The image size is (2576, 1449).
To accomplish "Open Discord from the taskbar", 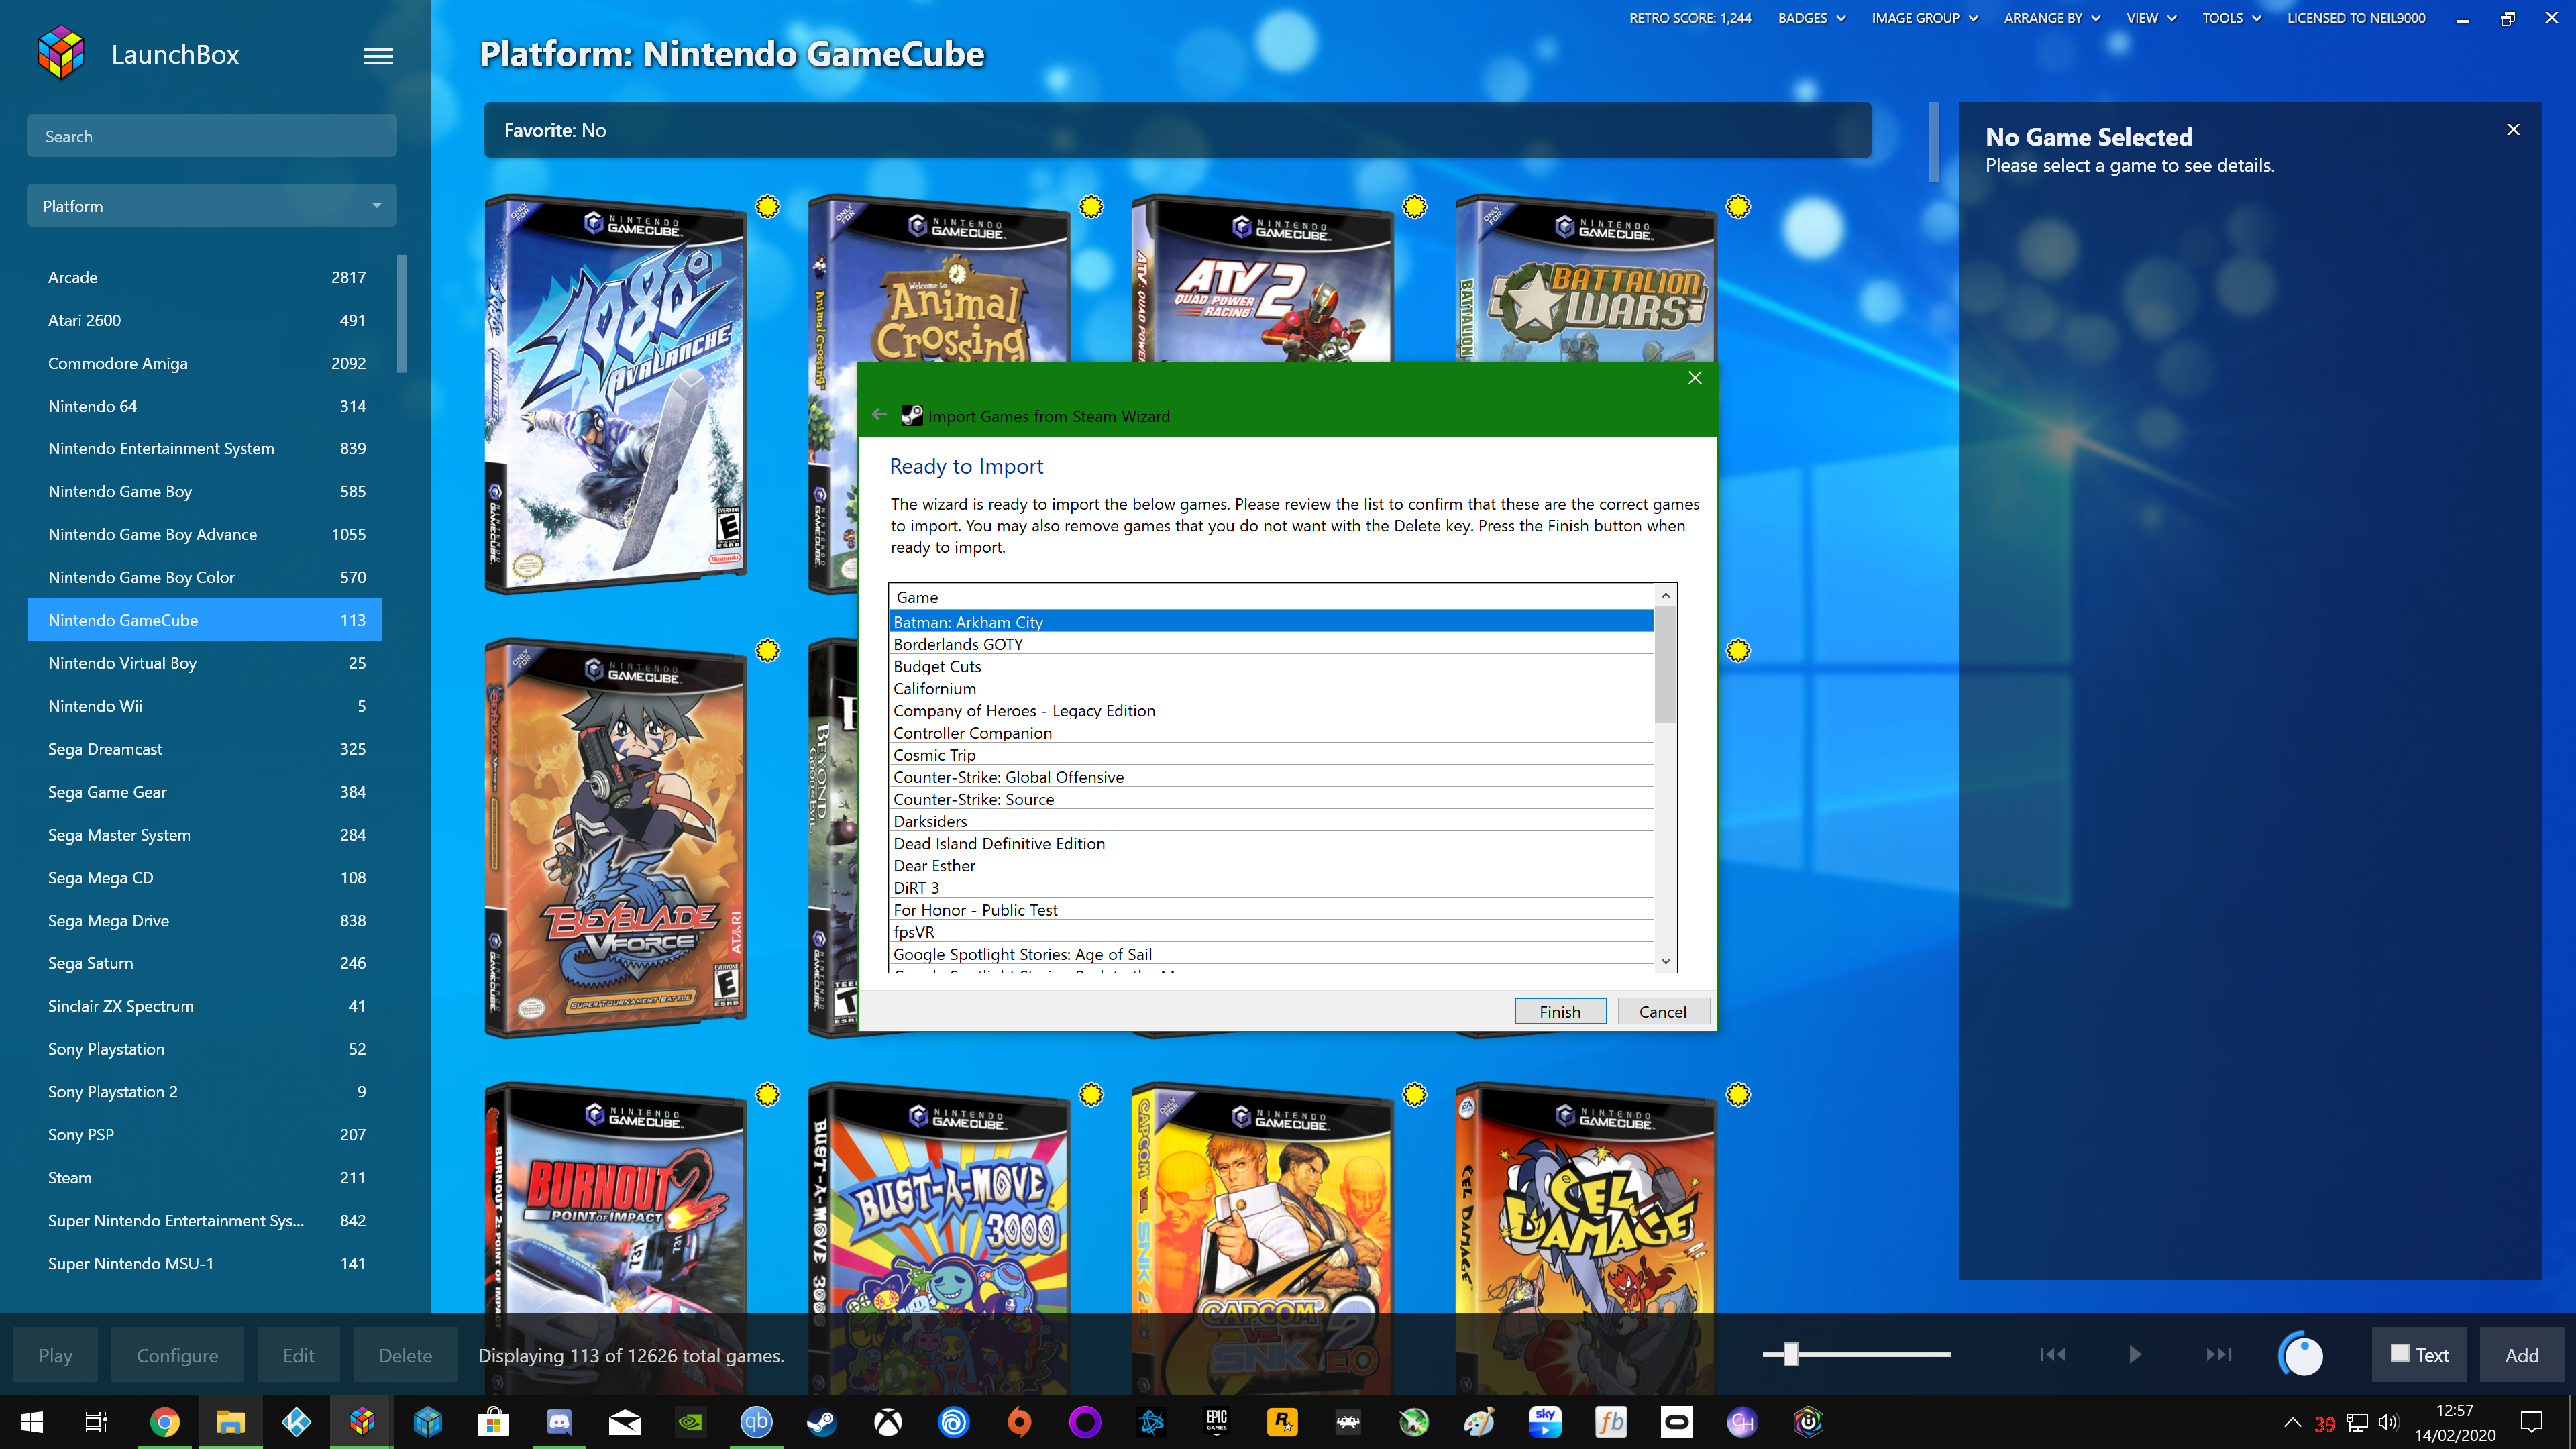I will click(559, 1422).
